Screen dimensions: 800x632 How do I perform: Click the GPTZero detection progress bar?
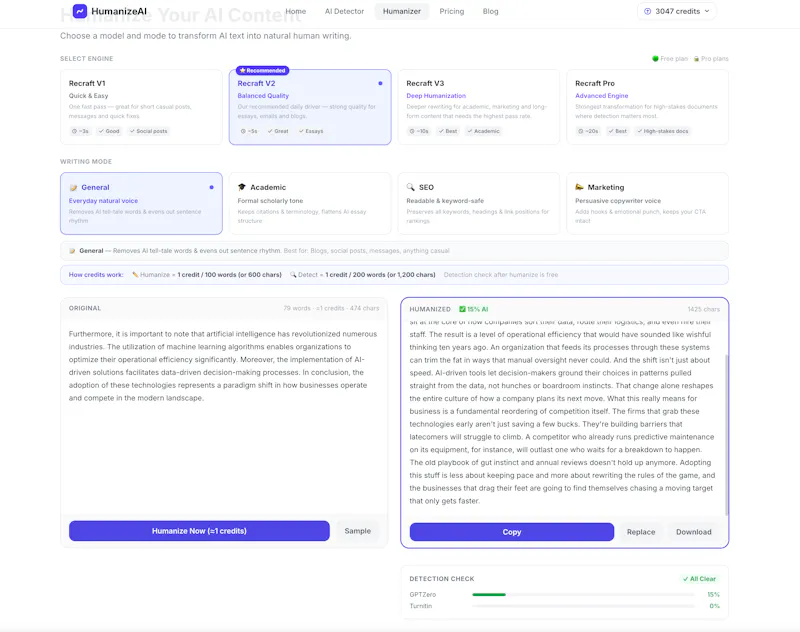click(x=584, y=595)
